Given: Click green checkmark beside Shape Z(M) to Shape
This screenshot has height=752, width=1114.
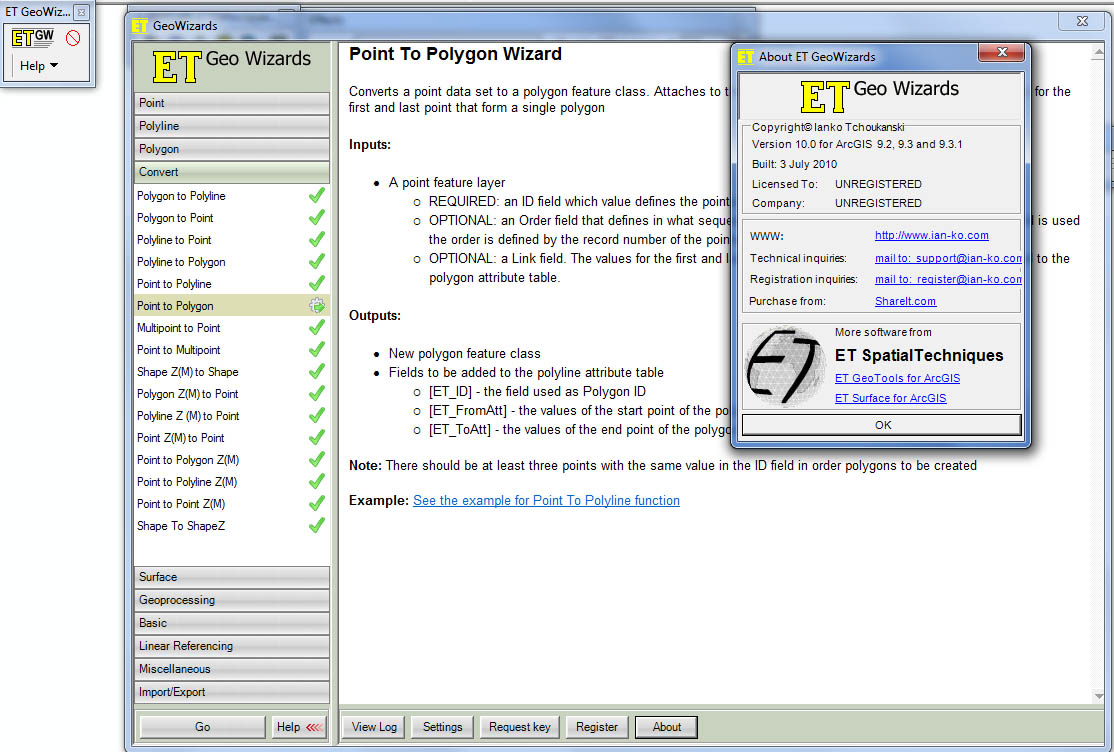Looking at the screenshot, I should tap(317, 372).
